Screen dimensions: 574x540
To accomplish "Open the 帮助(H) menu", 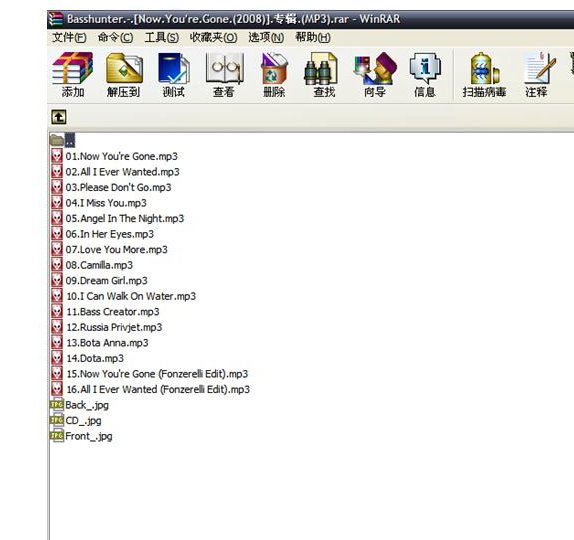I will pos(313,37).
